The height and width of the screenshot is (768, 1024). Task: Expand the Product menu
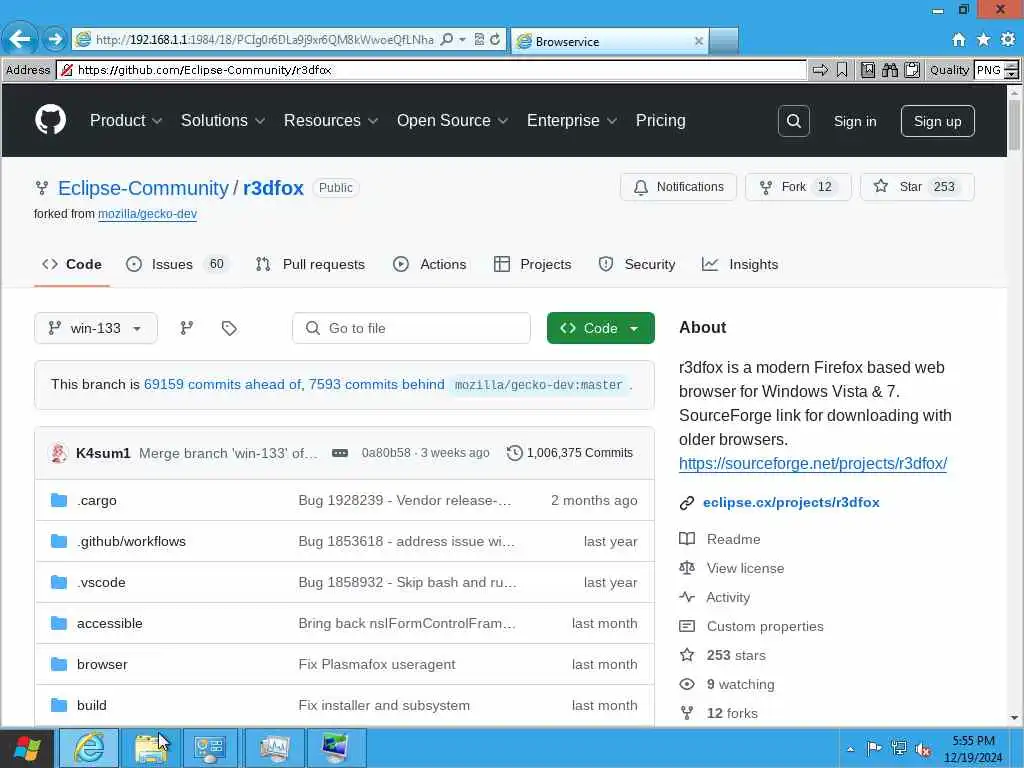tap(125, 120)
